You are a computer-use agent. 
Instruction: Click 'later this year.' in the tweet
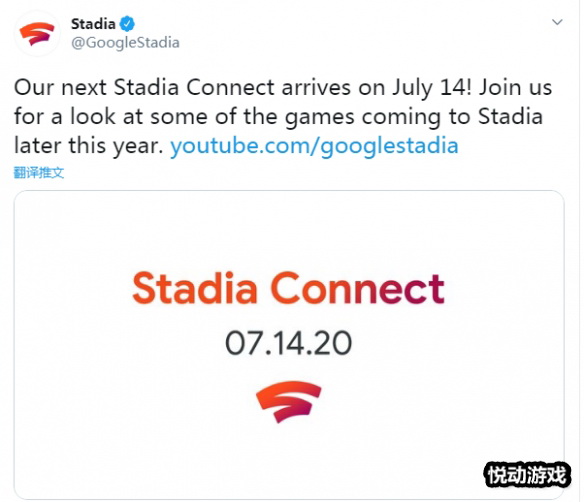89,146
